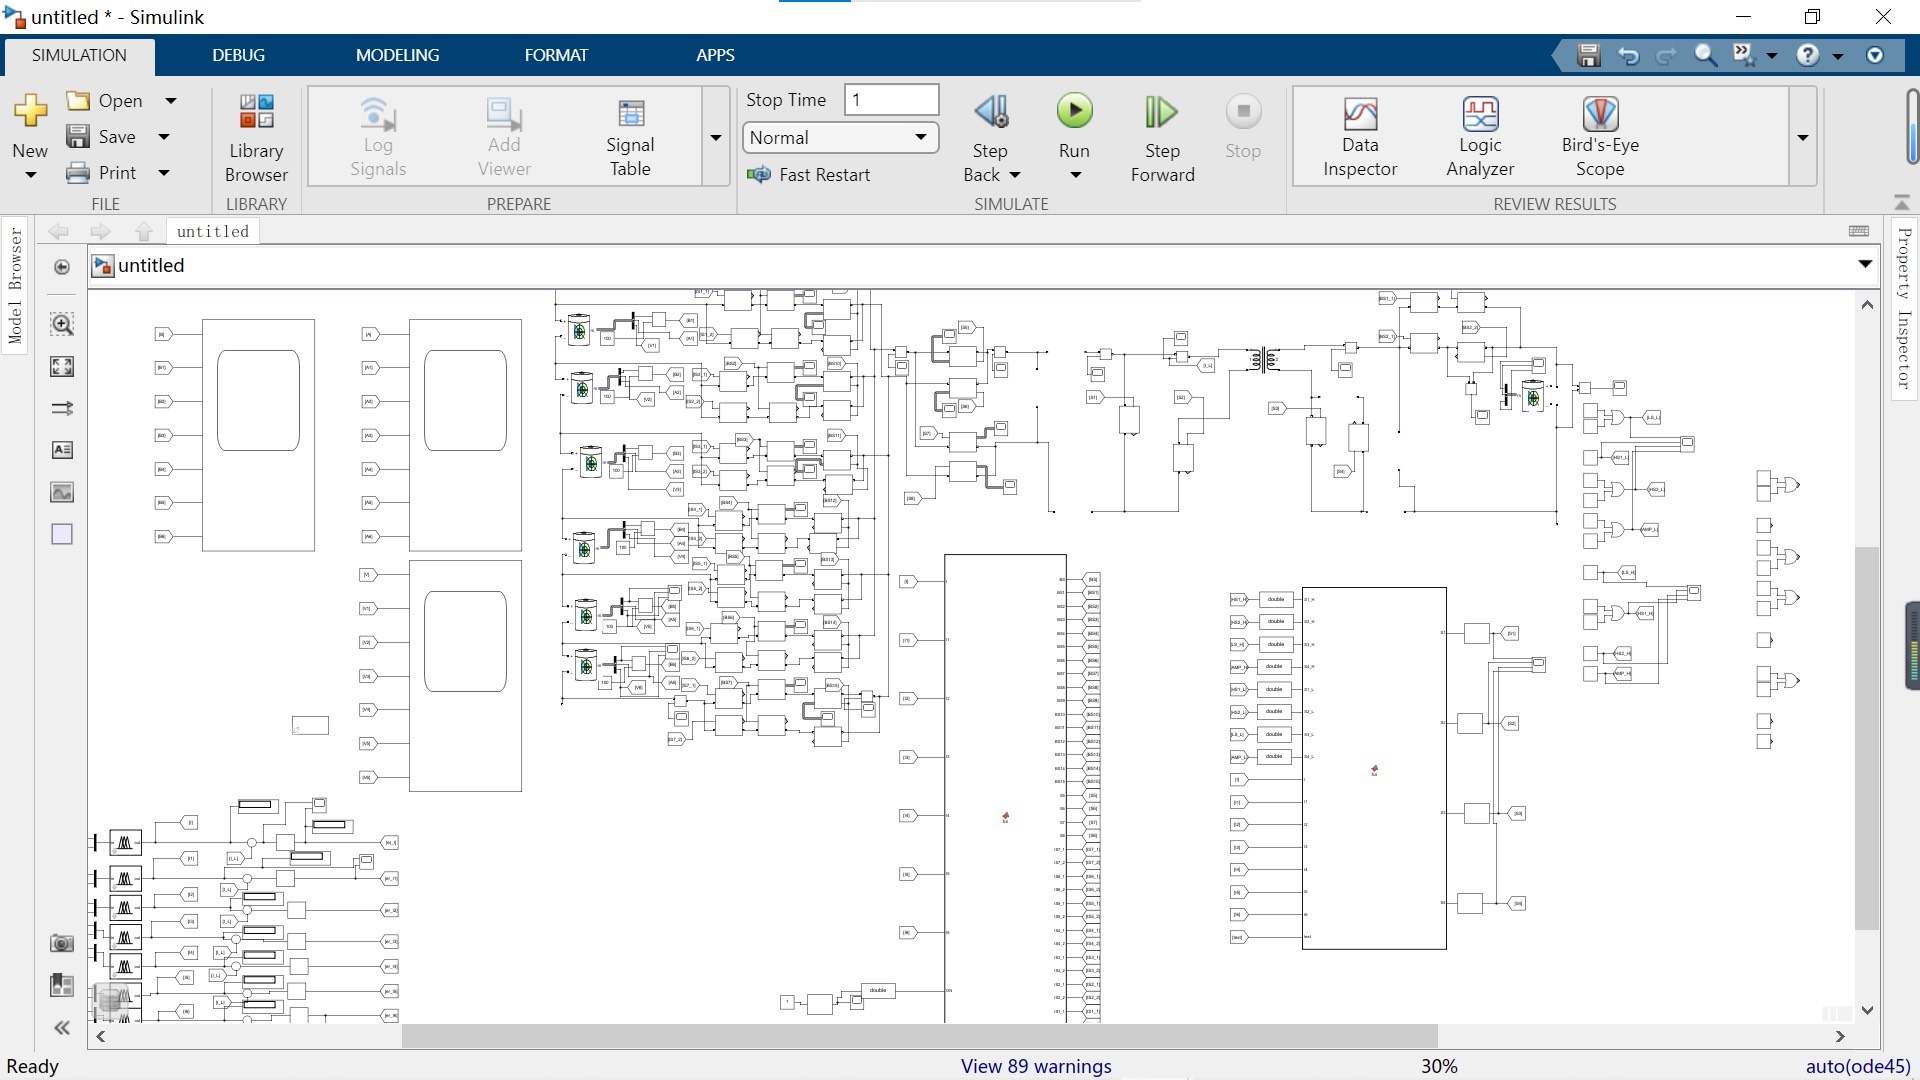
Task: Expand the Save options arrow
Action: point(165,137)
